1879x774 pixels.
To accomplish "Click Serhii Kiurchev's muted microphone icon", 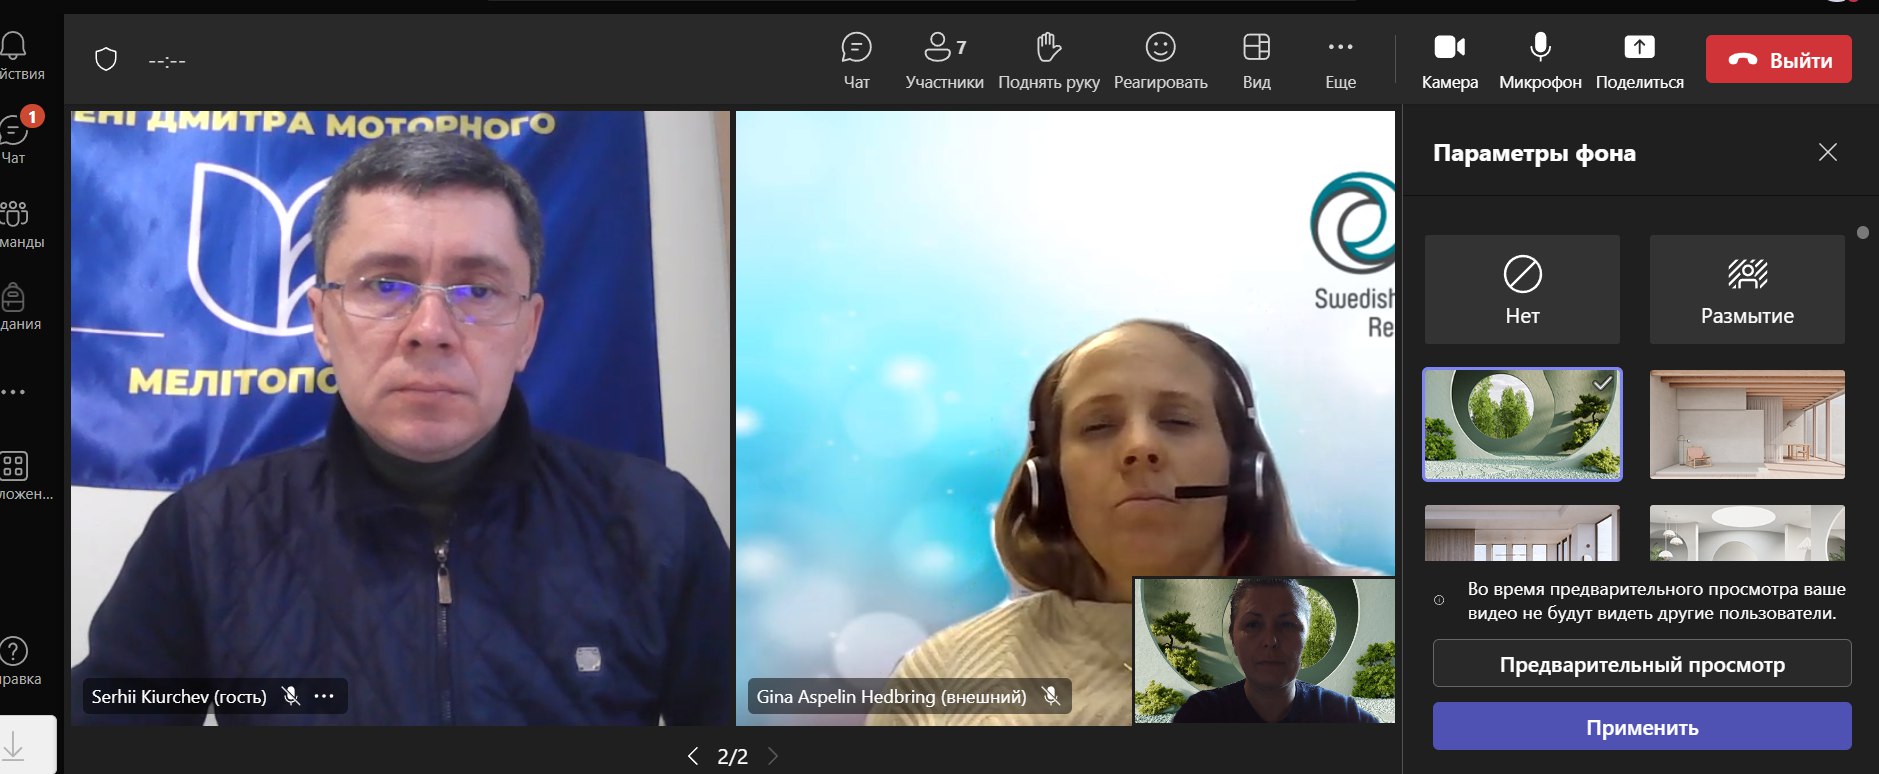I will (x=291, y=696).
